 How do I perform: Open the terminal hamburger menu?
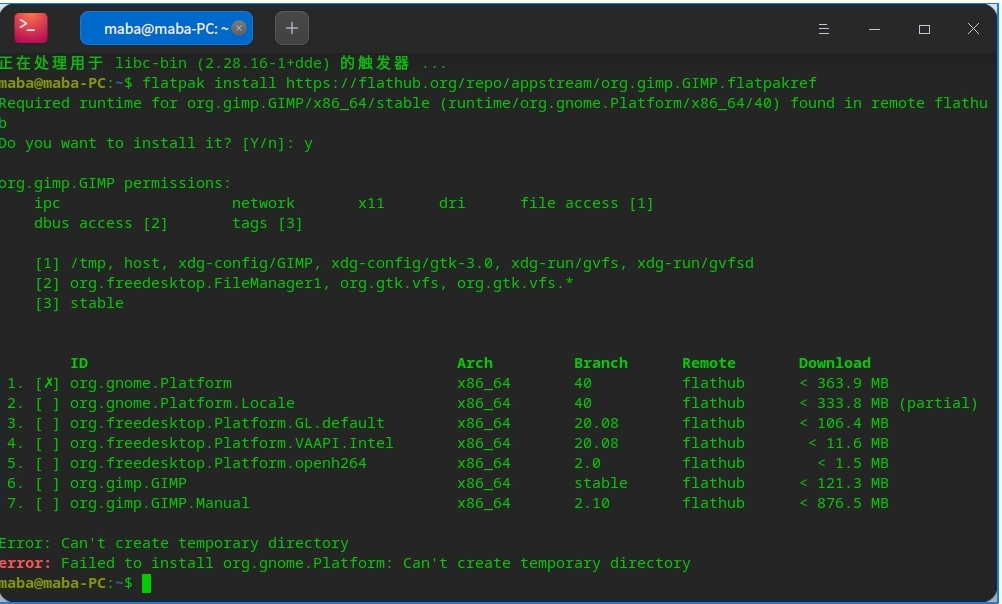click(x=826, y=29)
